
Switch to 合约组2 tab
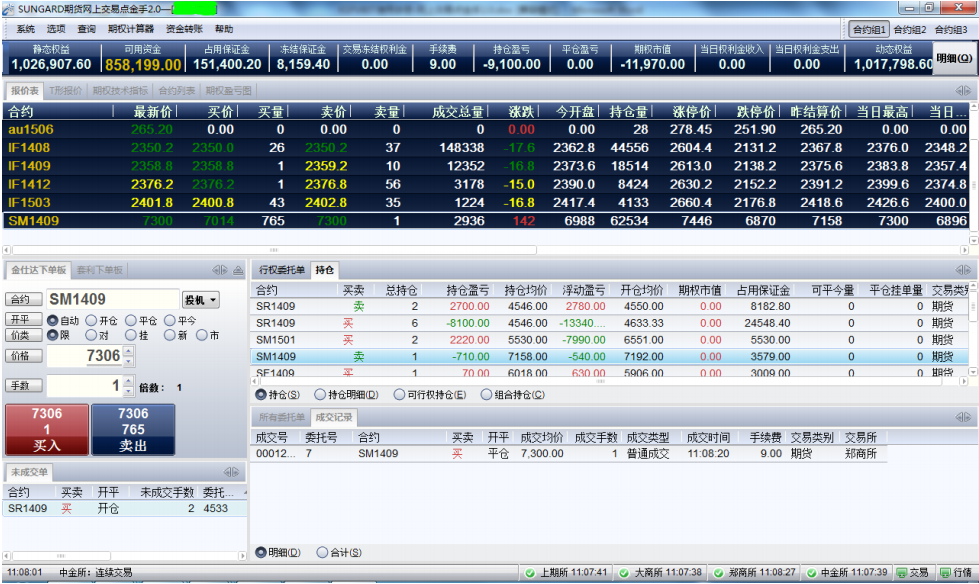click(910, 29)
